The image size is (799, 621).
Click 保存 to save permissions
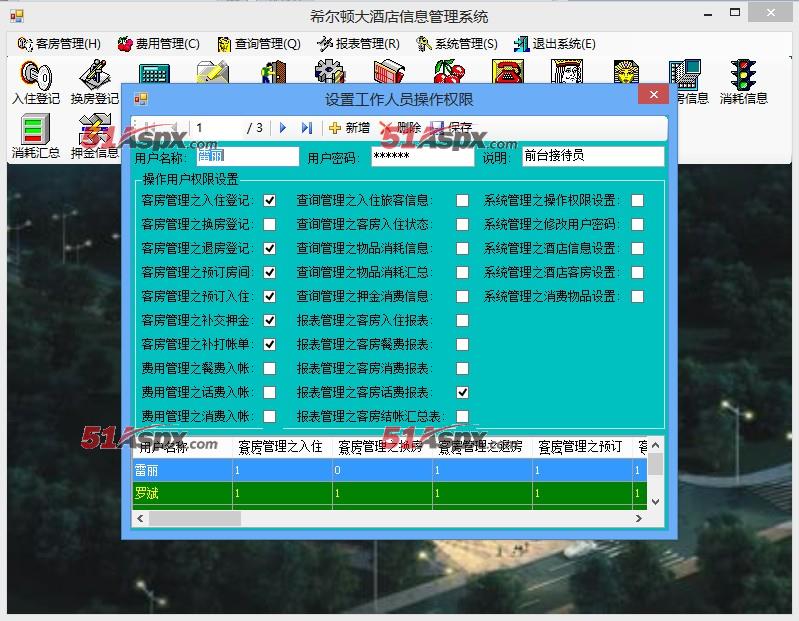pos(451,128)
